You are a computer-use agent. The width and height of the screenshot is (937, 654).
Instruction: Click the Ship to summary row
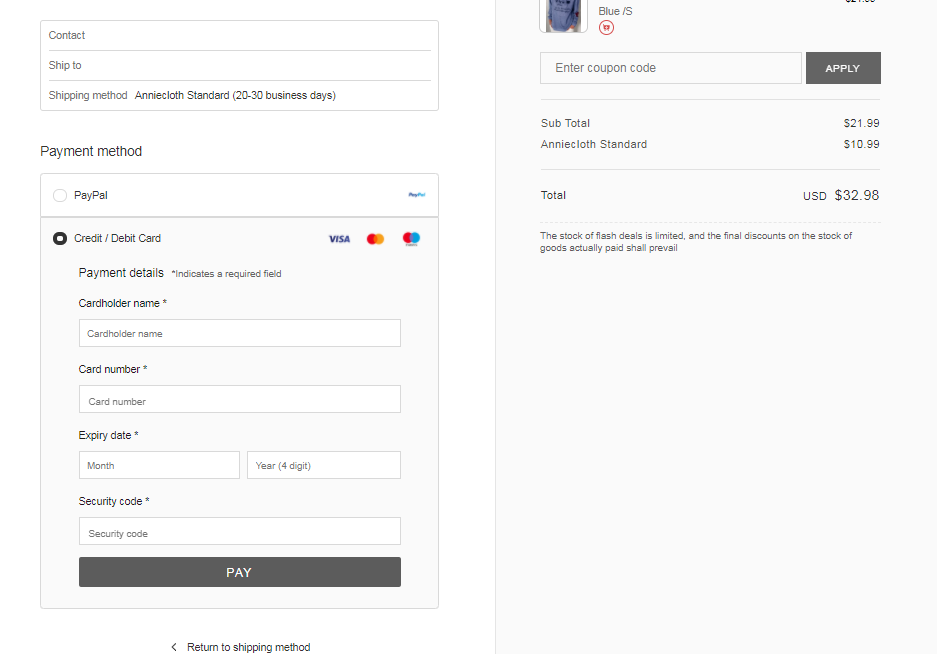[239, 65]
